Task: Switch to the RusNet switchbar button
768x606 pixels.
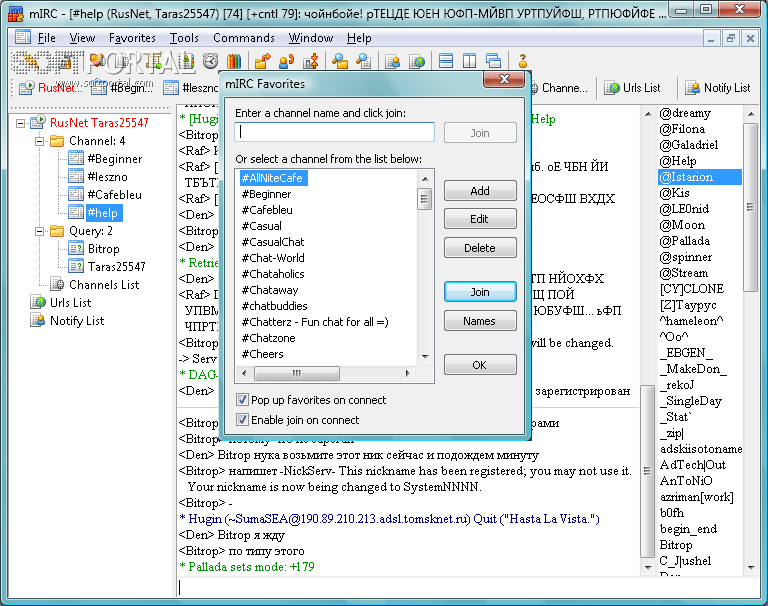Action: [x=50, y=88]
